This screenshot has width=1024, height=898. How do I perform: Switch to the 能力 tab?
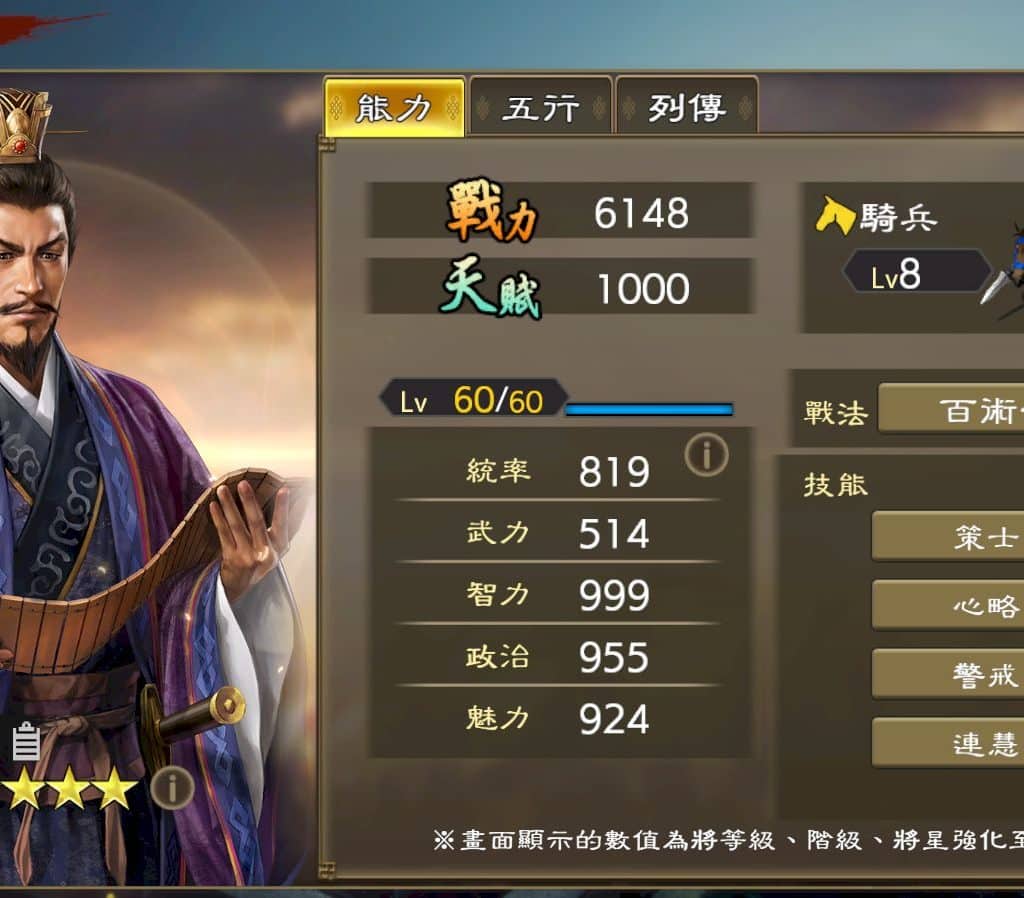pyautogui.click(x=394, y=107)
